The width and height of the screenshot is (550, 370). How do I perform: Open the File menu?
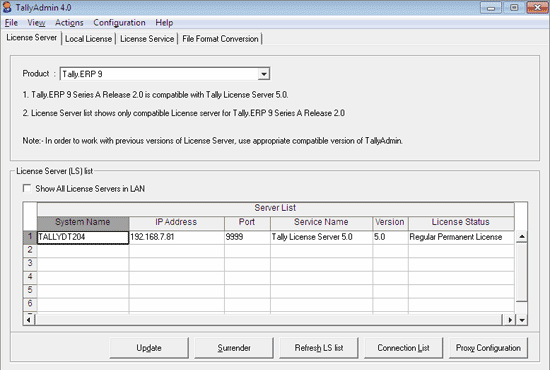pos(11,23)
